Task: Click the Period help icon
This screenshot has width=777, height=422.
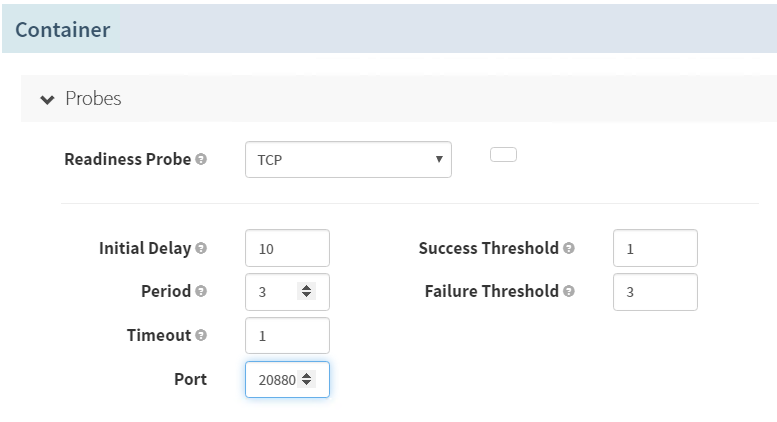Action: [x=202, y=292]
